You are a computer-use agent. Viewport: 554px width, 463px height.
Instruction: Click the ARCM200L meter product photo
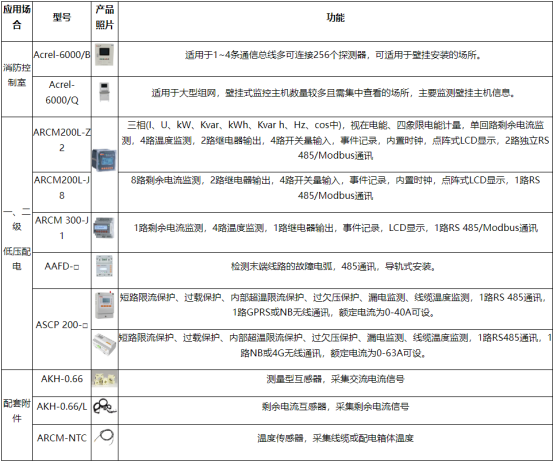pyautogui.click(x=104, y=160)
